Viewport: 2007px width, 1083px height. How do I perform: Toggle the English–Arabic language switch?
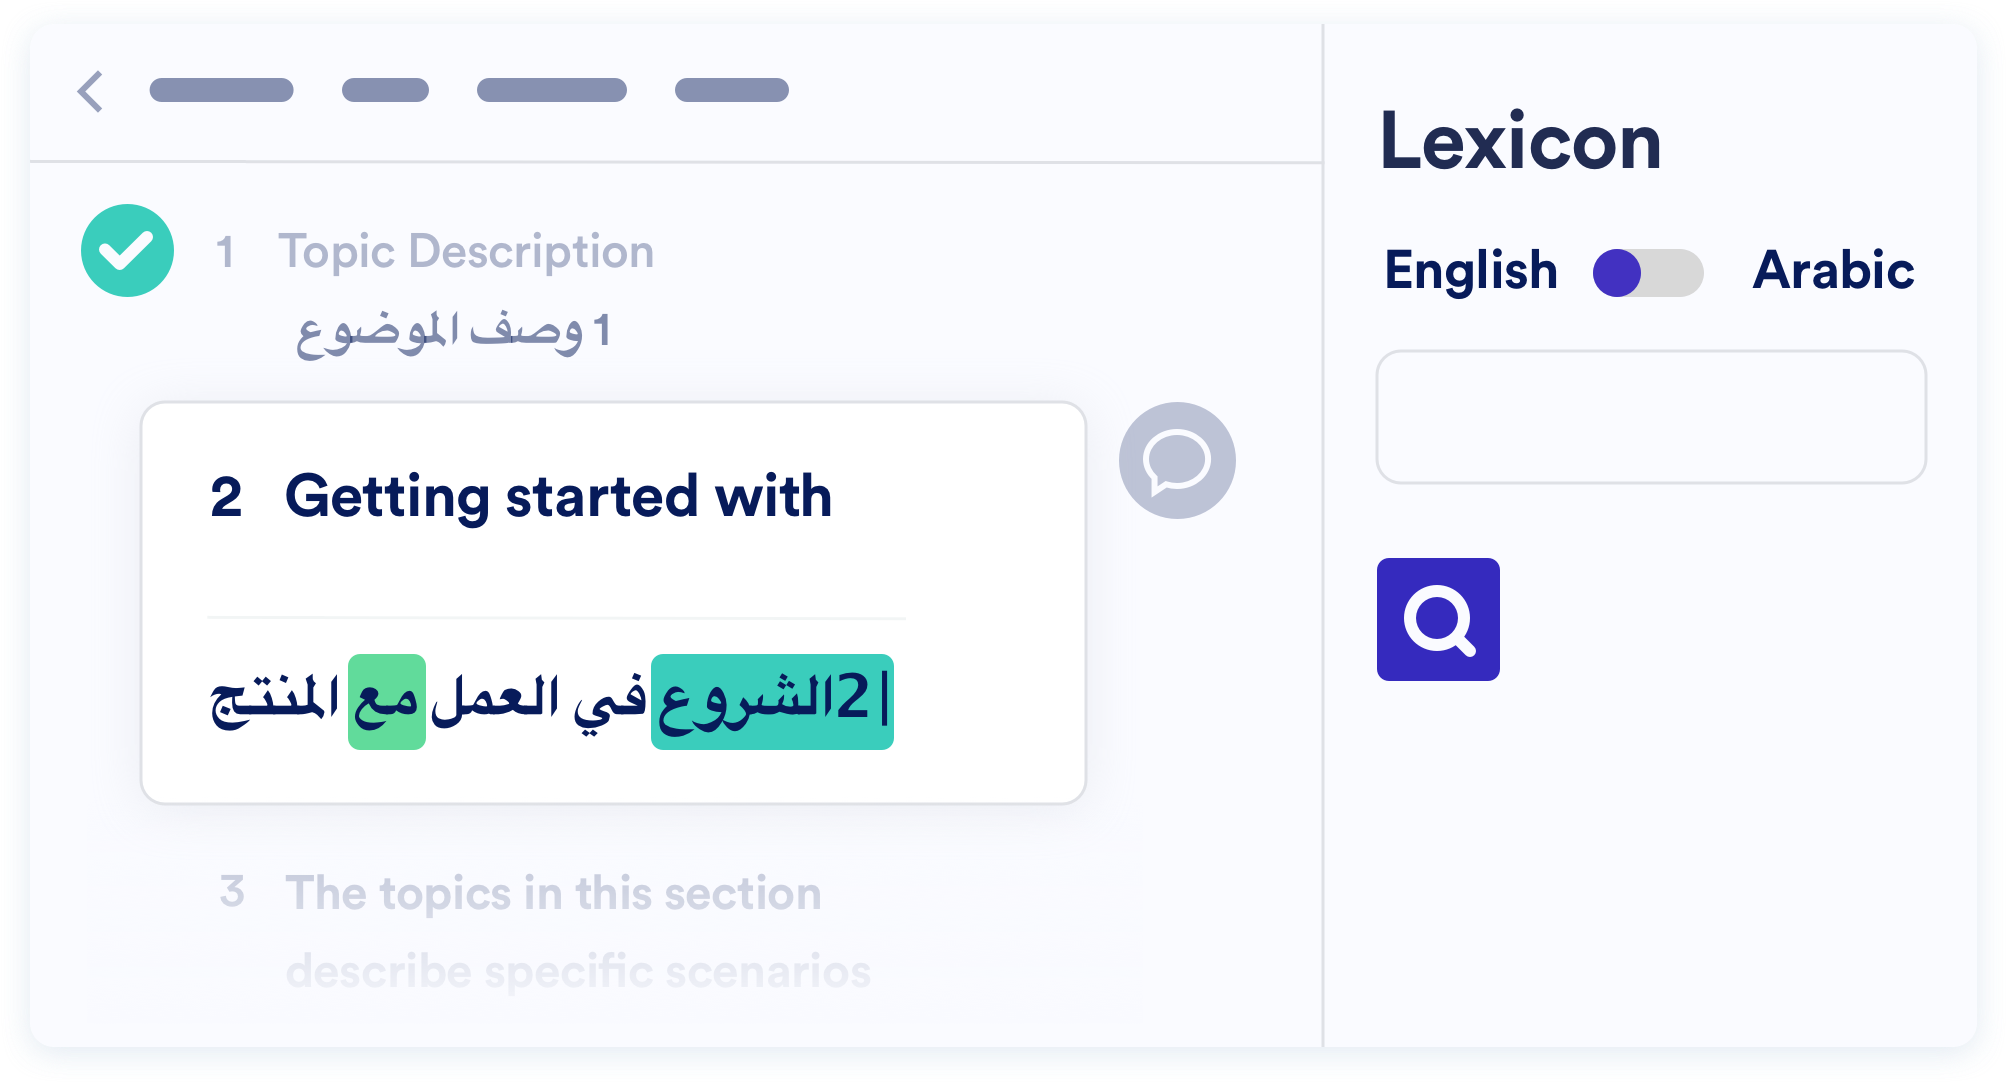pos(1648,273)
